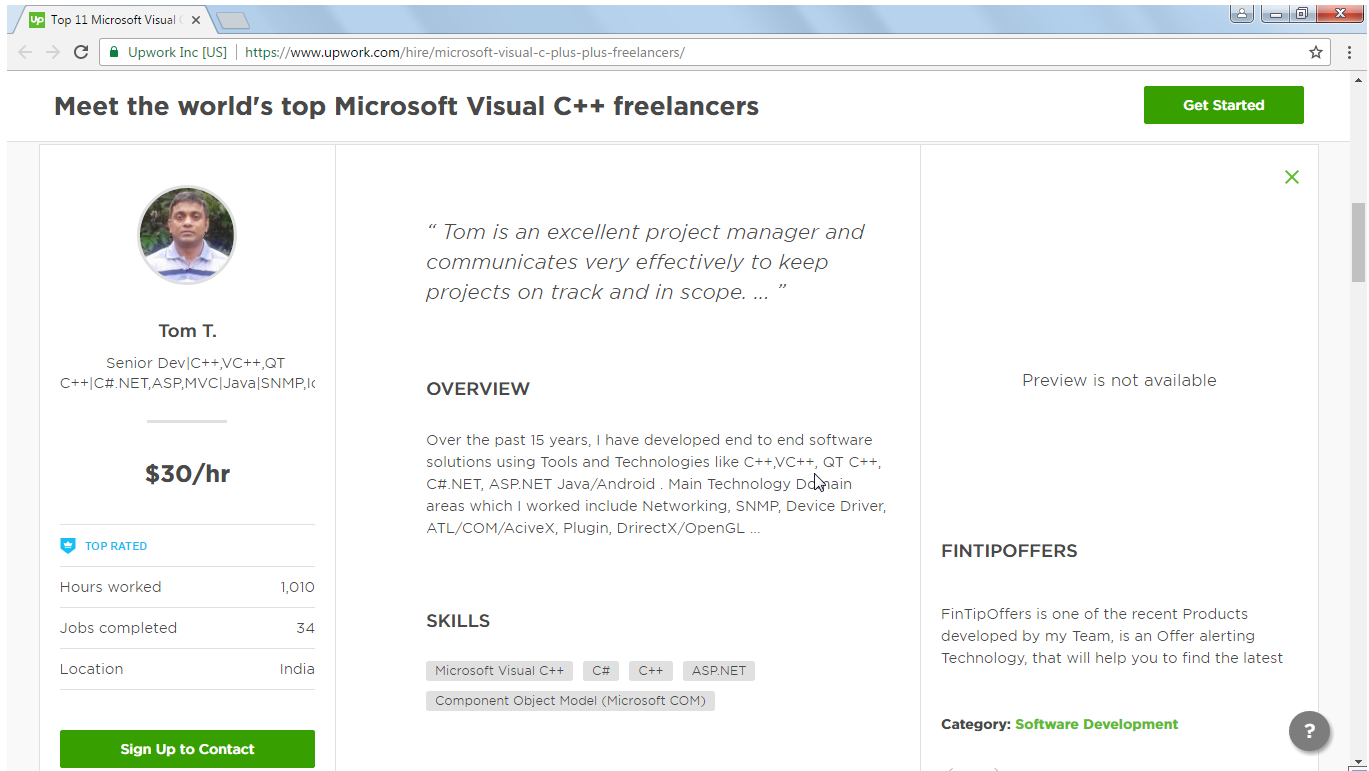Viewport: 1369px width, 771px height.
Task: Reload the page with refresh icon
Action: click(82, 52)
